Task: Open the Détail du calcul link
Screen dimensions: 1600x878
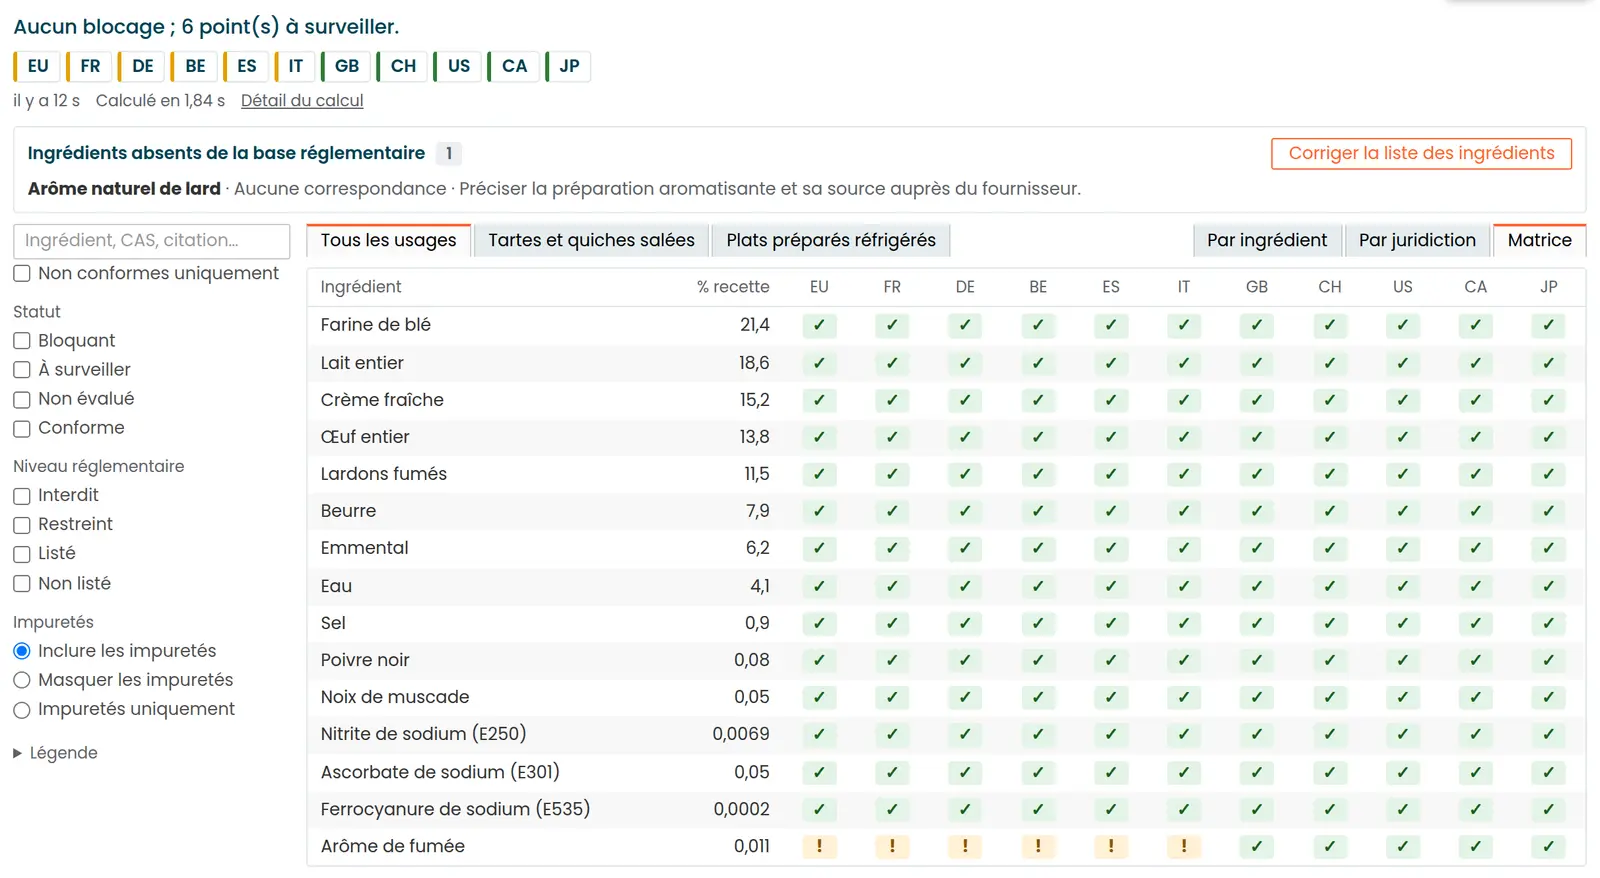Action: (302, 101)
